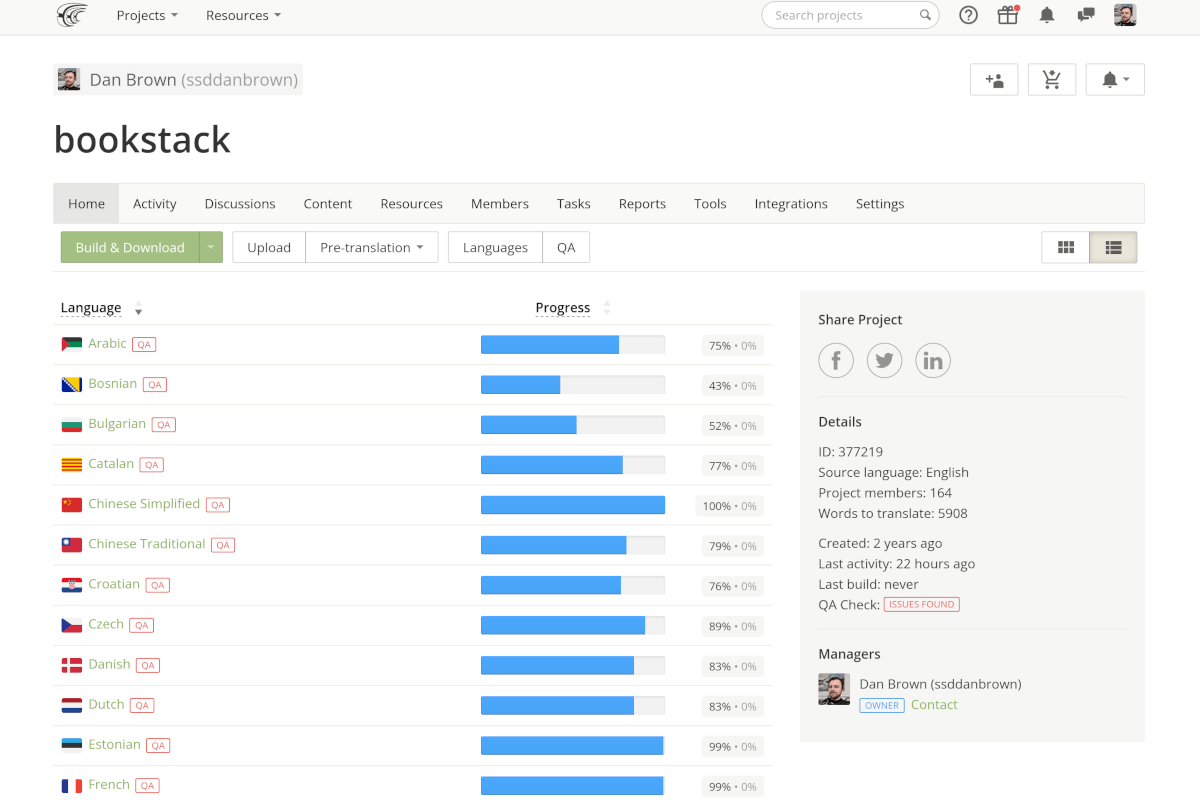The height and width of the screenshot is (802, 1200).
Task: Sort by Progress column arrows
Action: [x=606, y=308]
